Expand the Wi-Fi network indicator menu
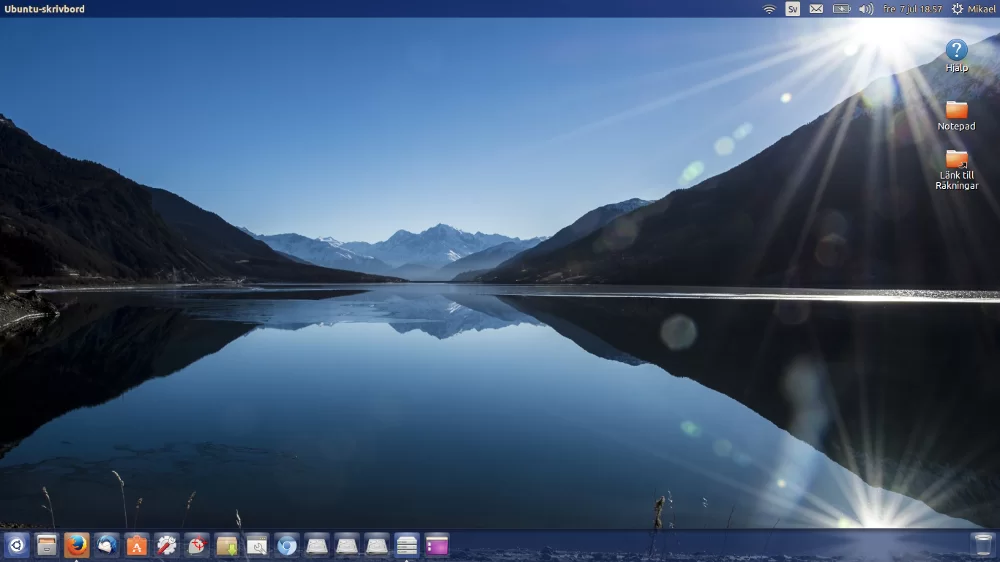Screen dimensions: 1000x562 click(769, 9)
